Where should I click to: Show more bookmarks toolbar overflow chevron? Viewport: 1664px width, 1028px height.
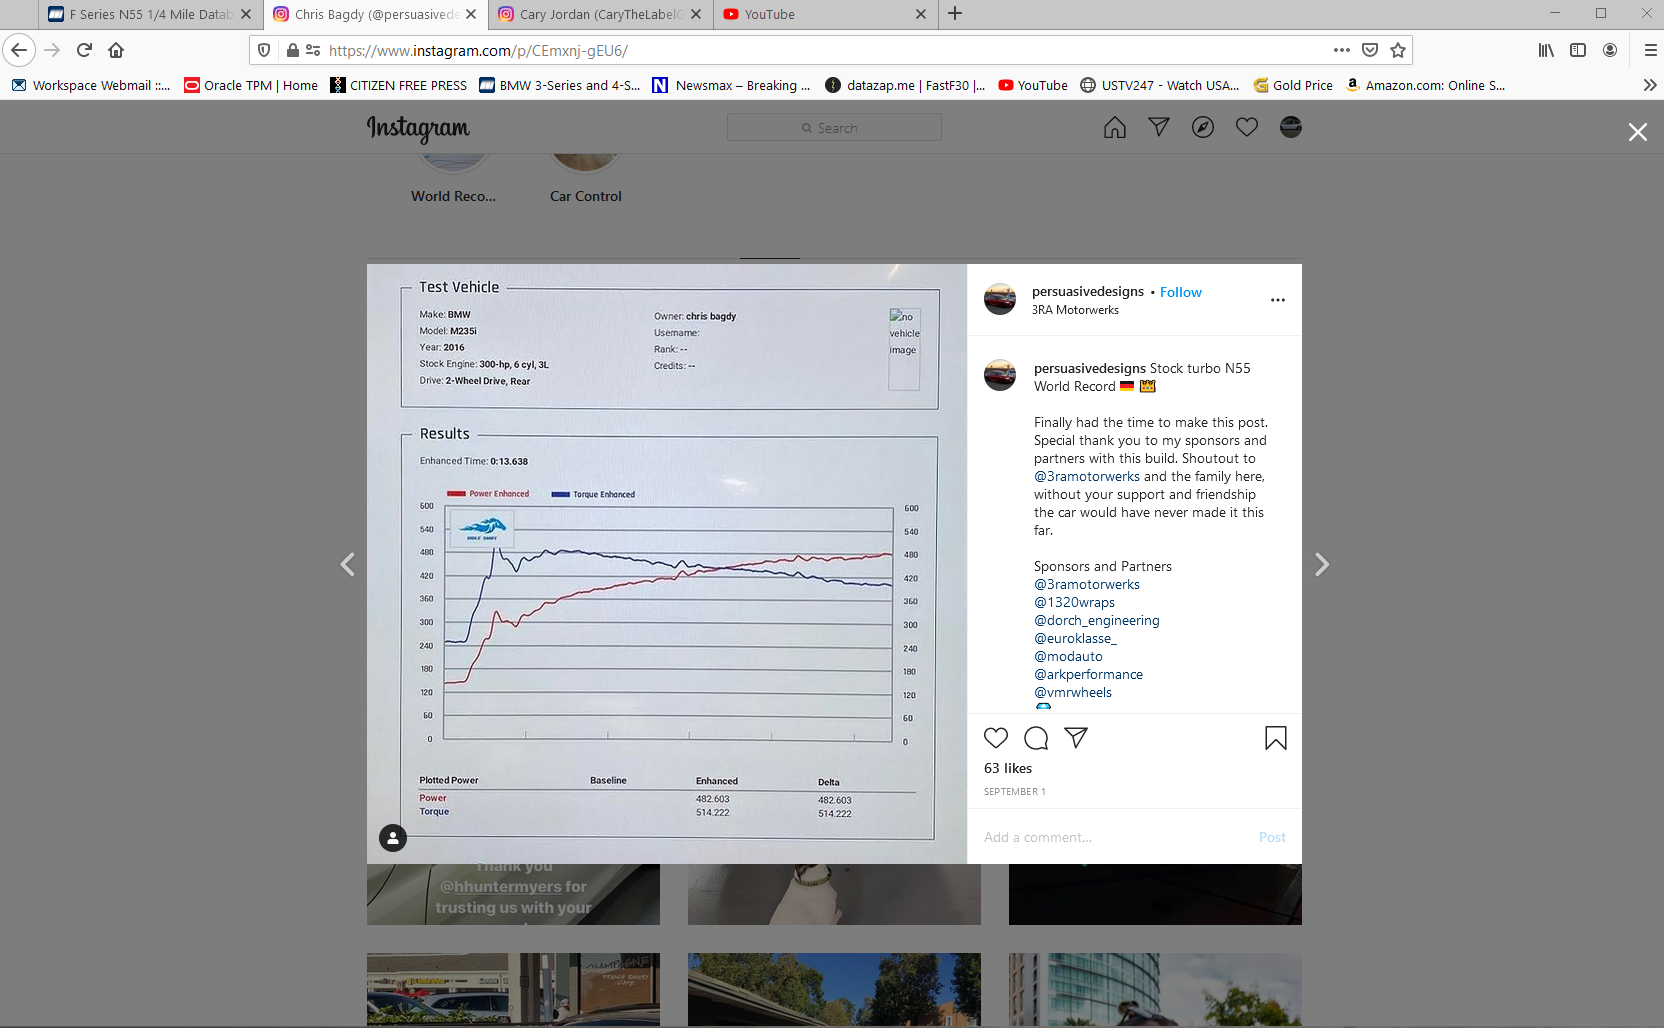(x=1650, y=85)
